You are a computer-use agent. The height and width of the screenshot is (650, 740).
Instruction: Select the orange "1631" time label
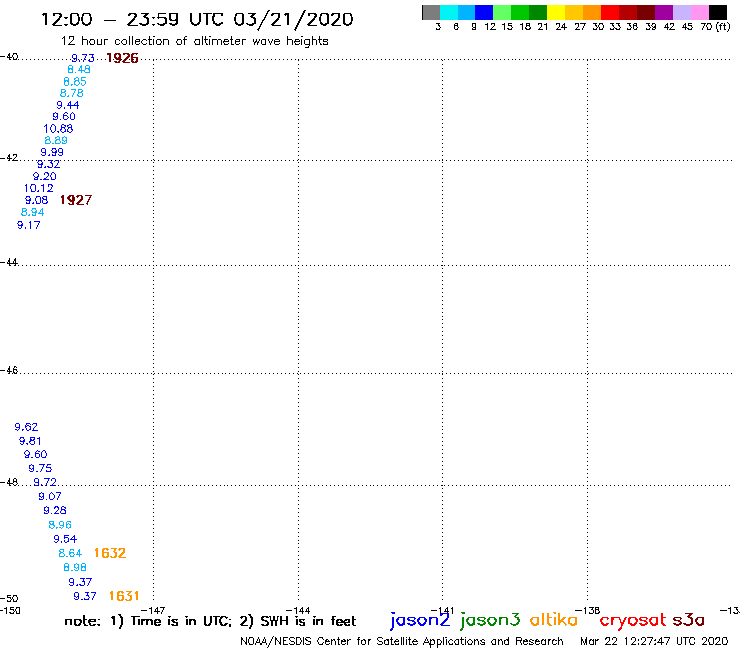124,596
